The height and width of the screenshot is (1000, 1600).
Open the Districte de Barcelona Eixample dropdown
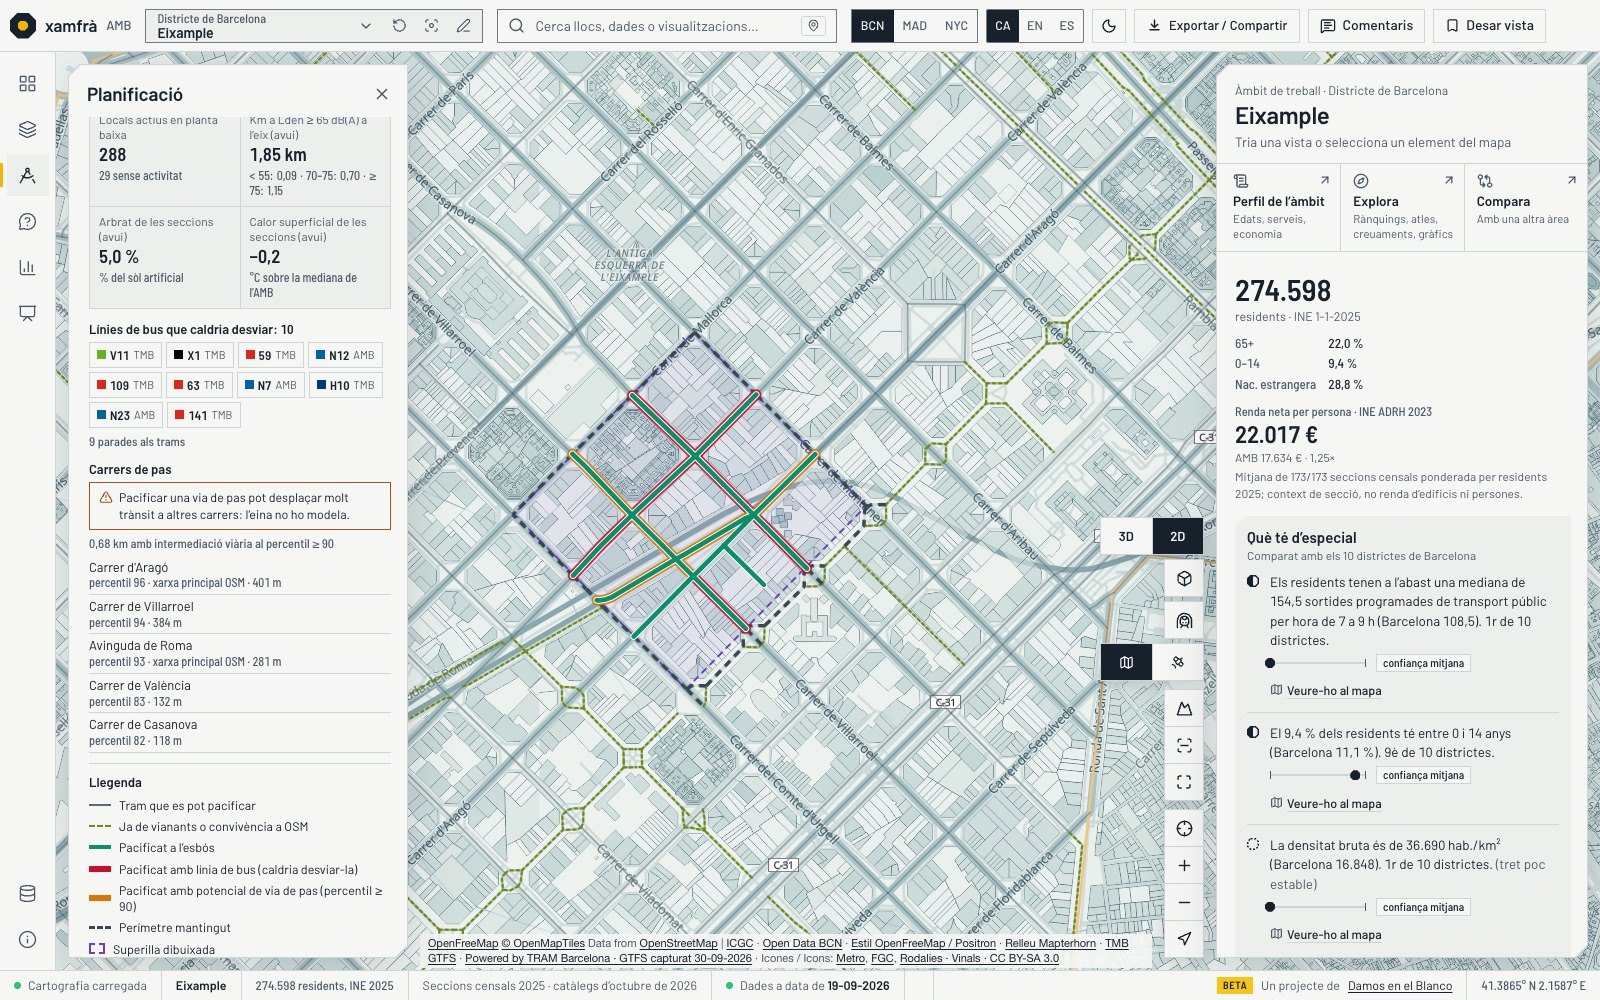click(x=264, y=26)
